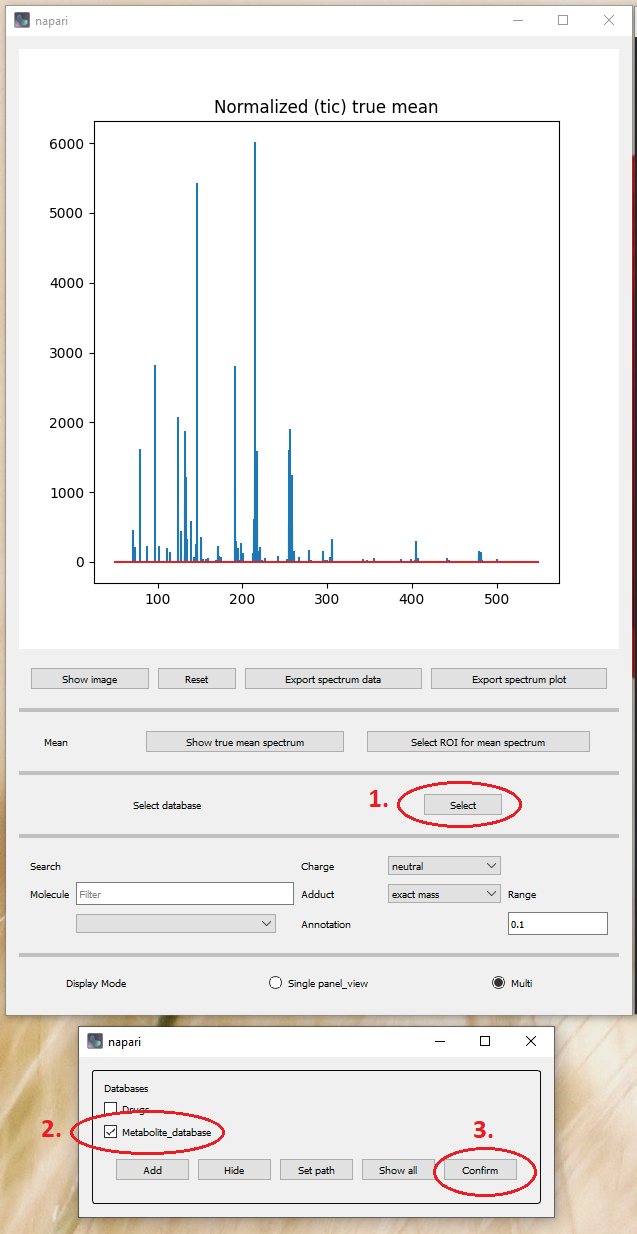Screen dimensions: 637x1234
Task: Choose Select ROI for mean spectrum
Action: tap(478, 742)
